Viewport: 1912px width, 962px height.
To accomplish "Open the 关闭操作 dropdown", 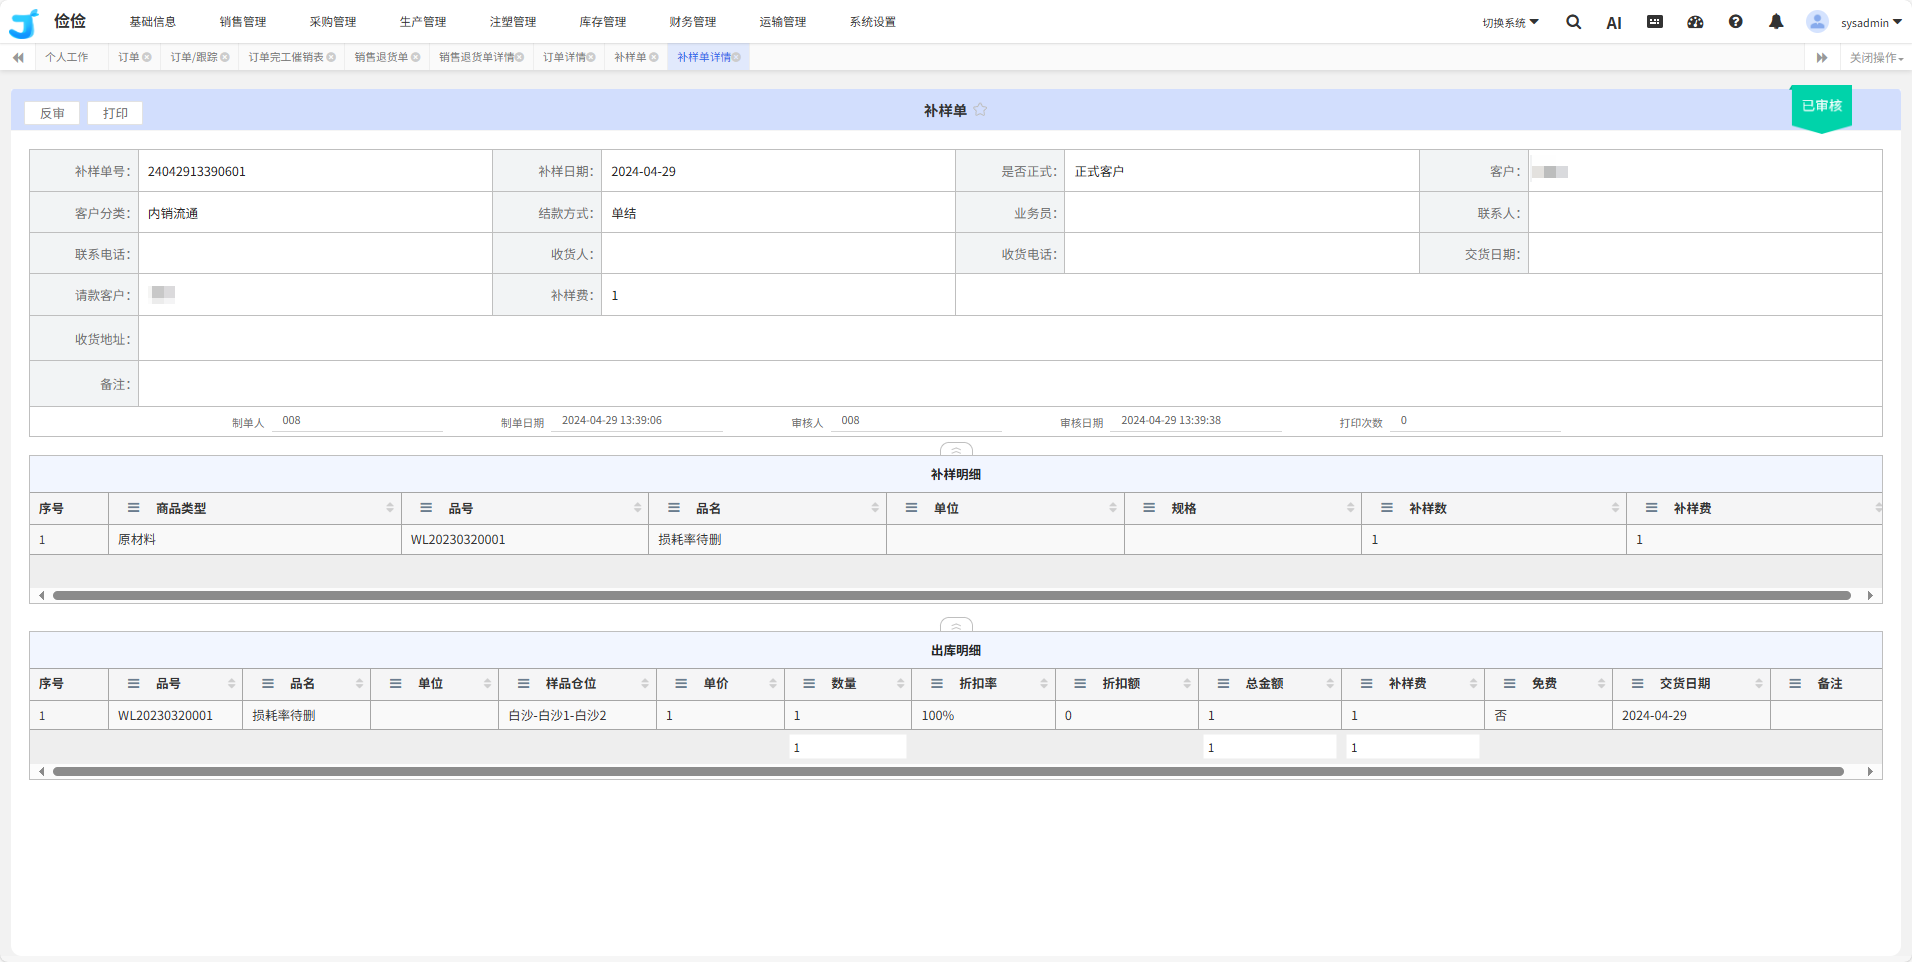I will coord(1875,58).
